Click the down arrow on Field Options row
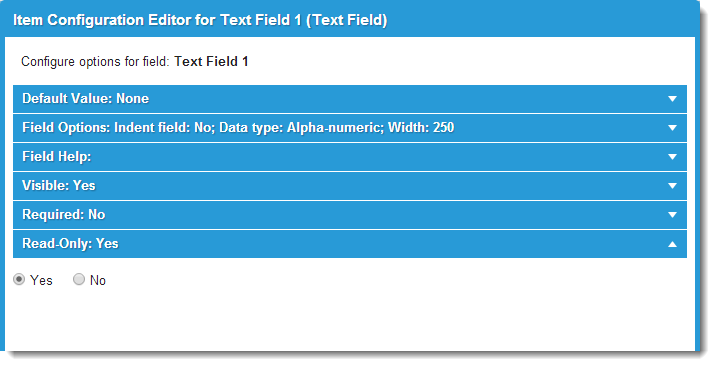The image size is (715, 366). pyautogui.click(x=672, y=128)
